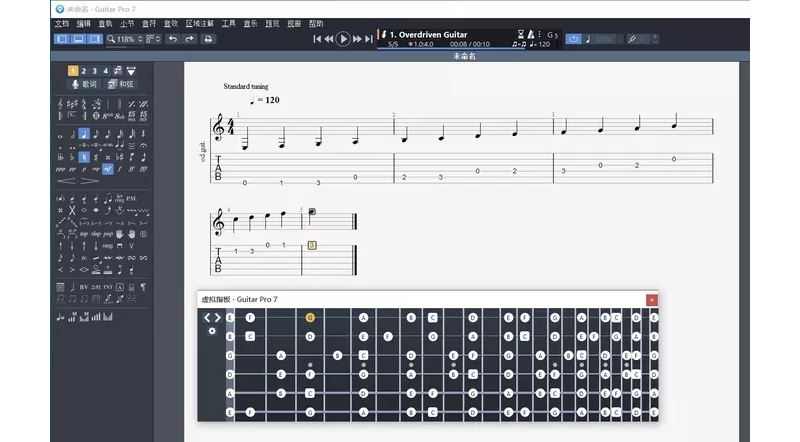Toggle the left edit palette panel button
Screen dimensions: 800x442
tap(62, 39)
